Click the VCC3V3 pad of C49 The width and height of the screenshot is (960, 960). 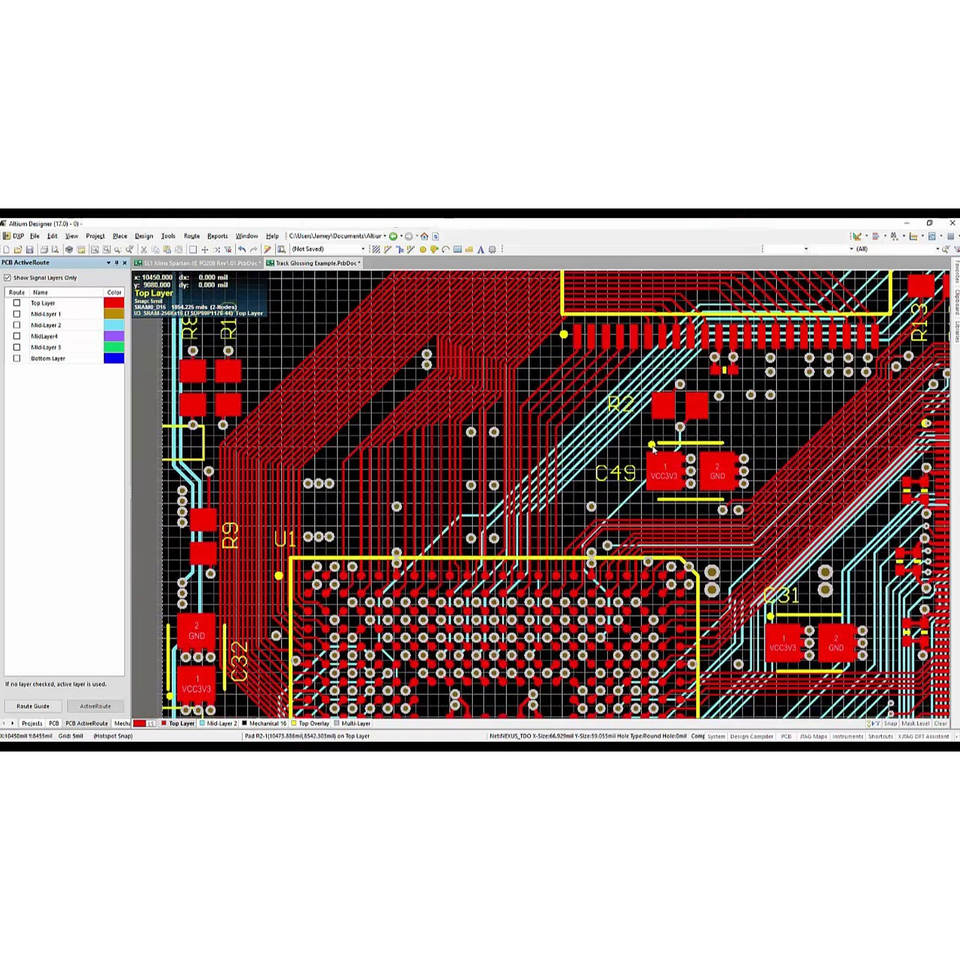(666, 471)
